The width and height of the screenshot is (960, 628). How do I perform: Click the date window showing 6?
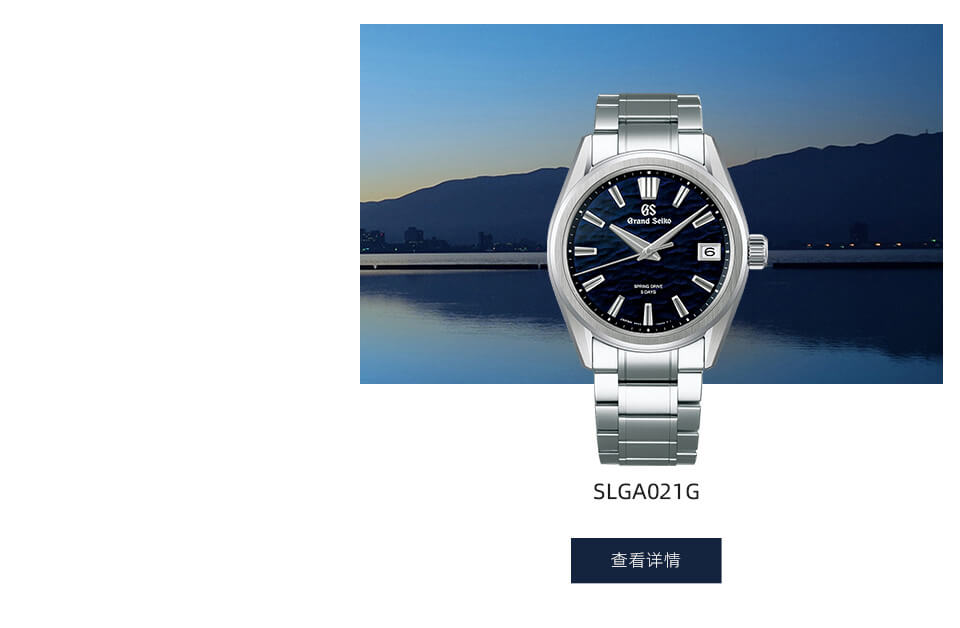(x=710, y=252)
